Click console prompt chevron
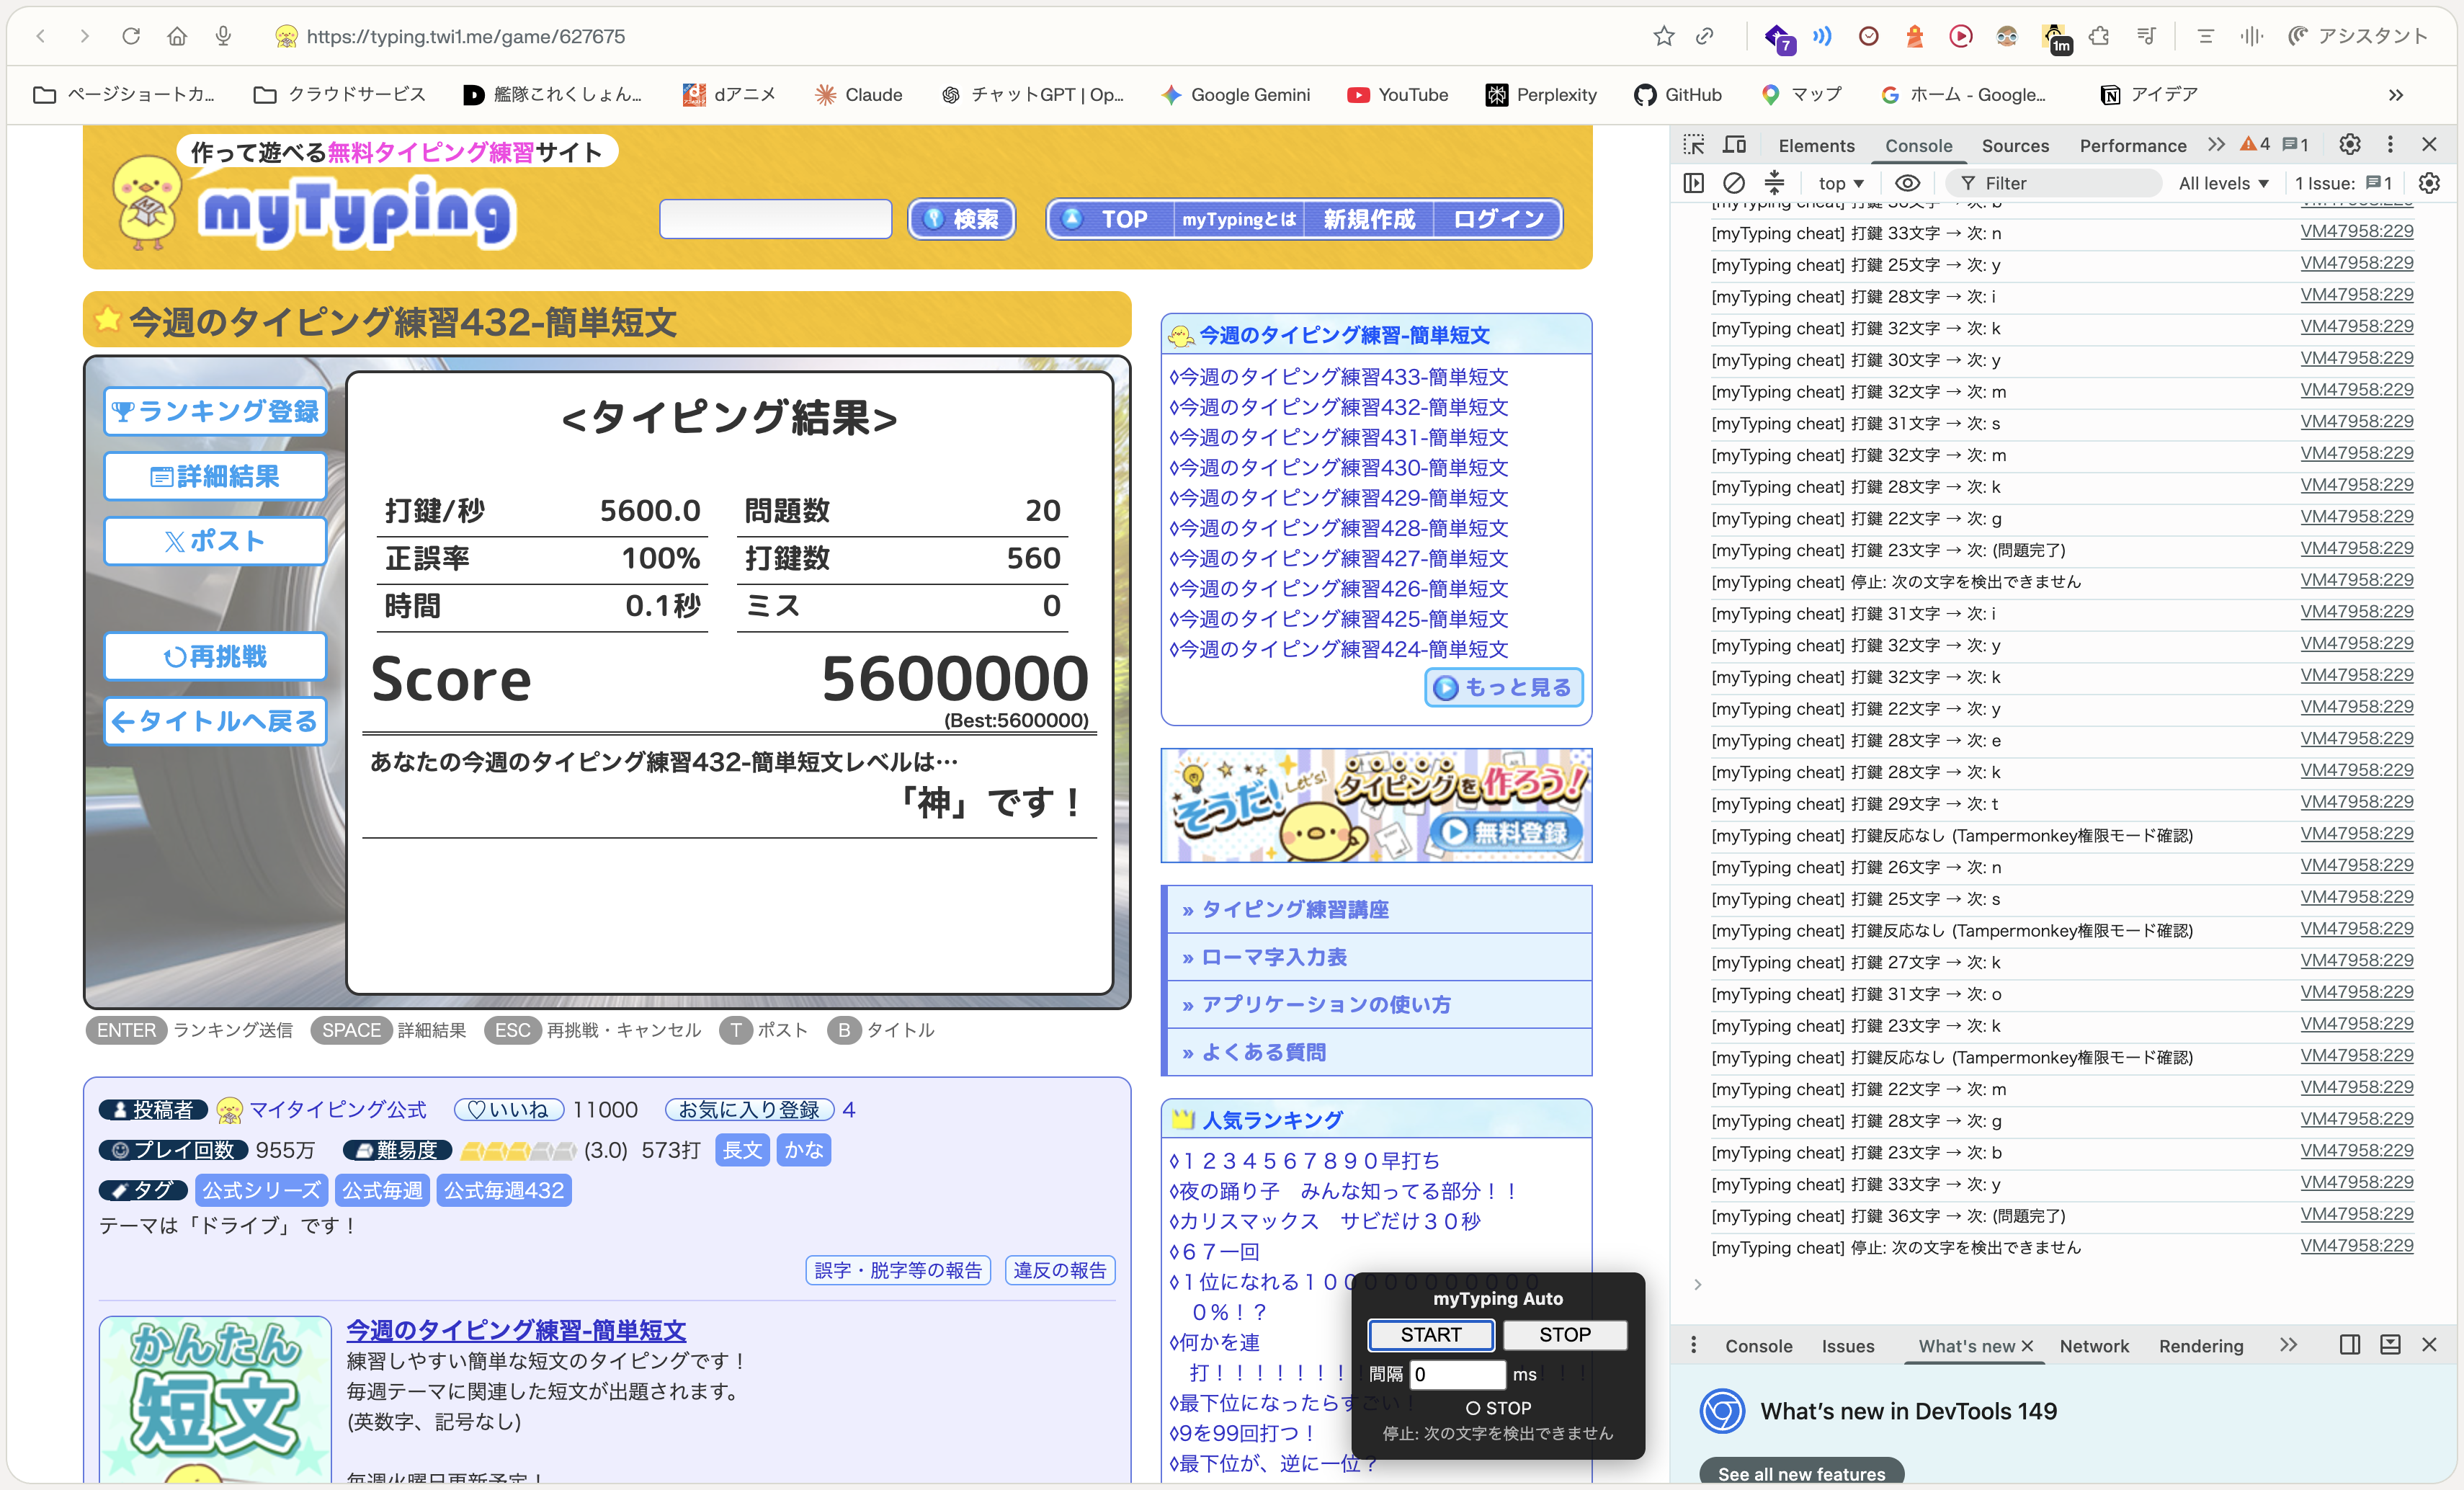Image resolution: width=2464 pixels, height=1490 pixels. 1697,1284
